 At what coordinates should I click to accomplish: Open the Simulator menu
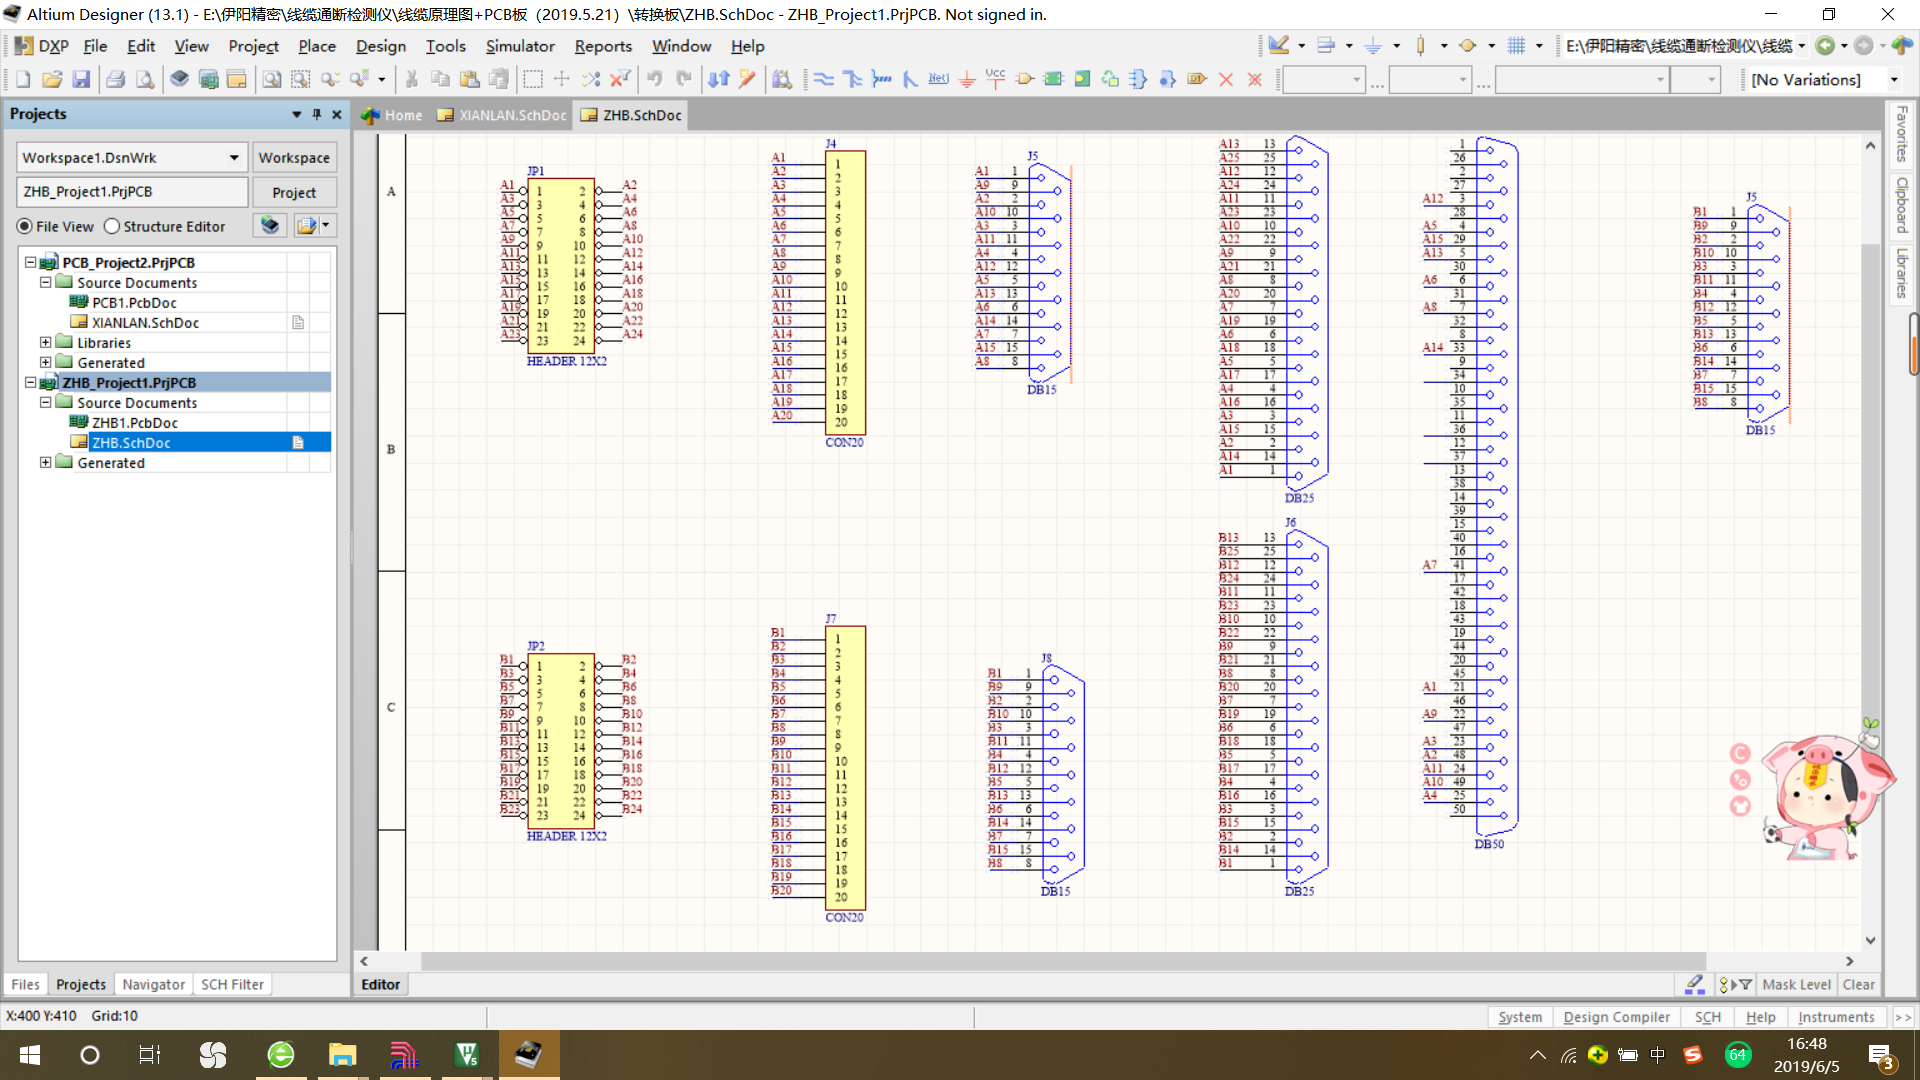pyautogui.click(x=520, y=46)
